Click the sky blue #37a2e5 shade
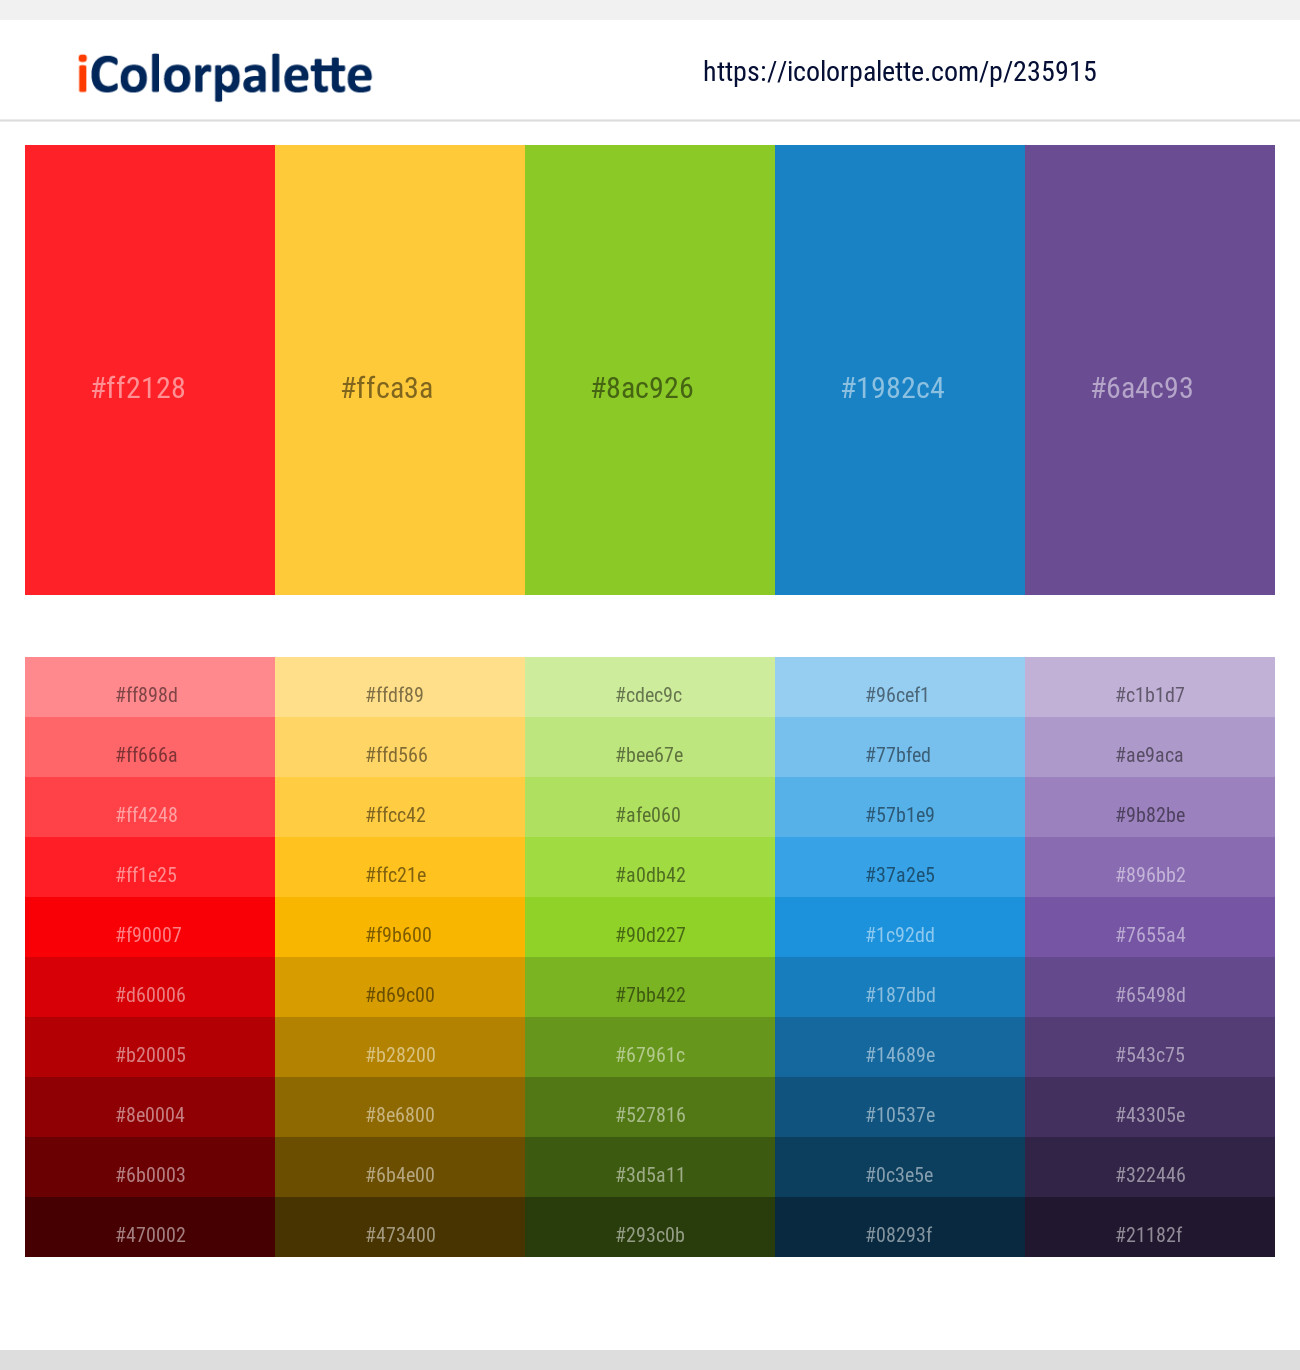1300x1370 pixels. click(900, 867)
